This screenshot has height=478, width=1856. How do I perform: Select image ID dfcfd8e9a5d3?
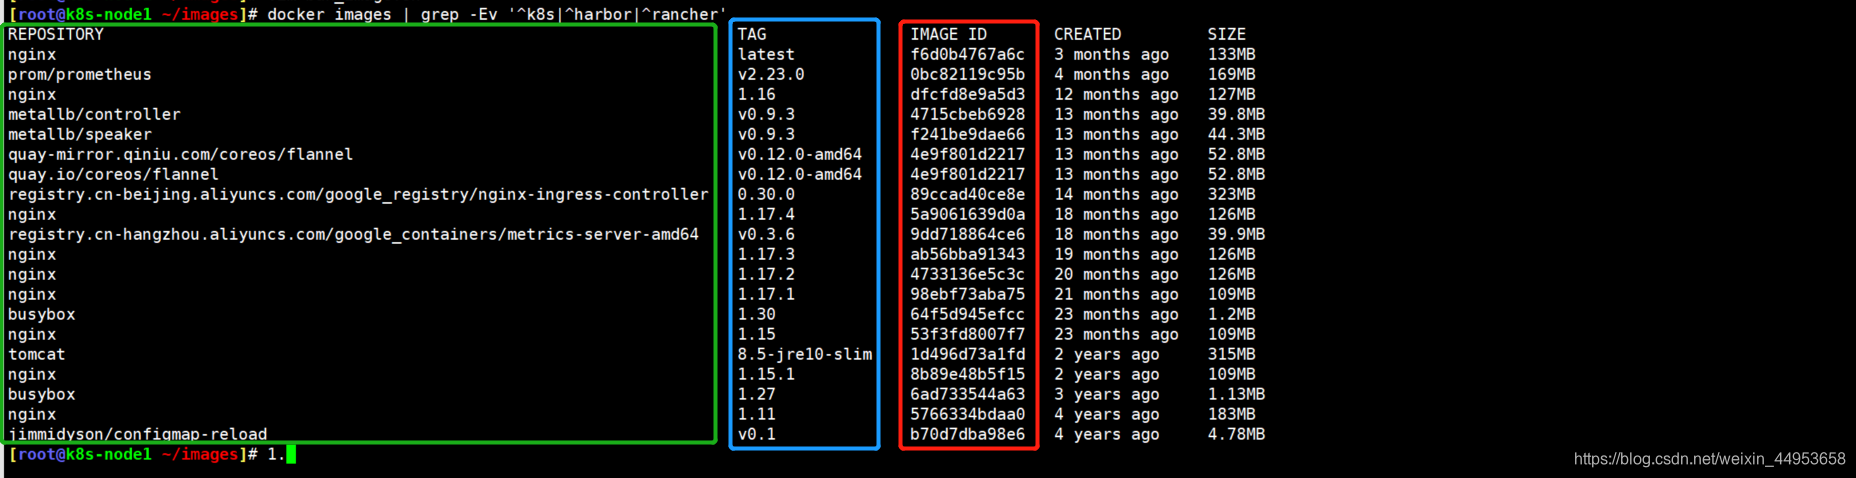[x=968, y=95]
